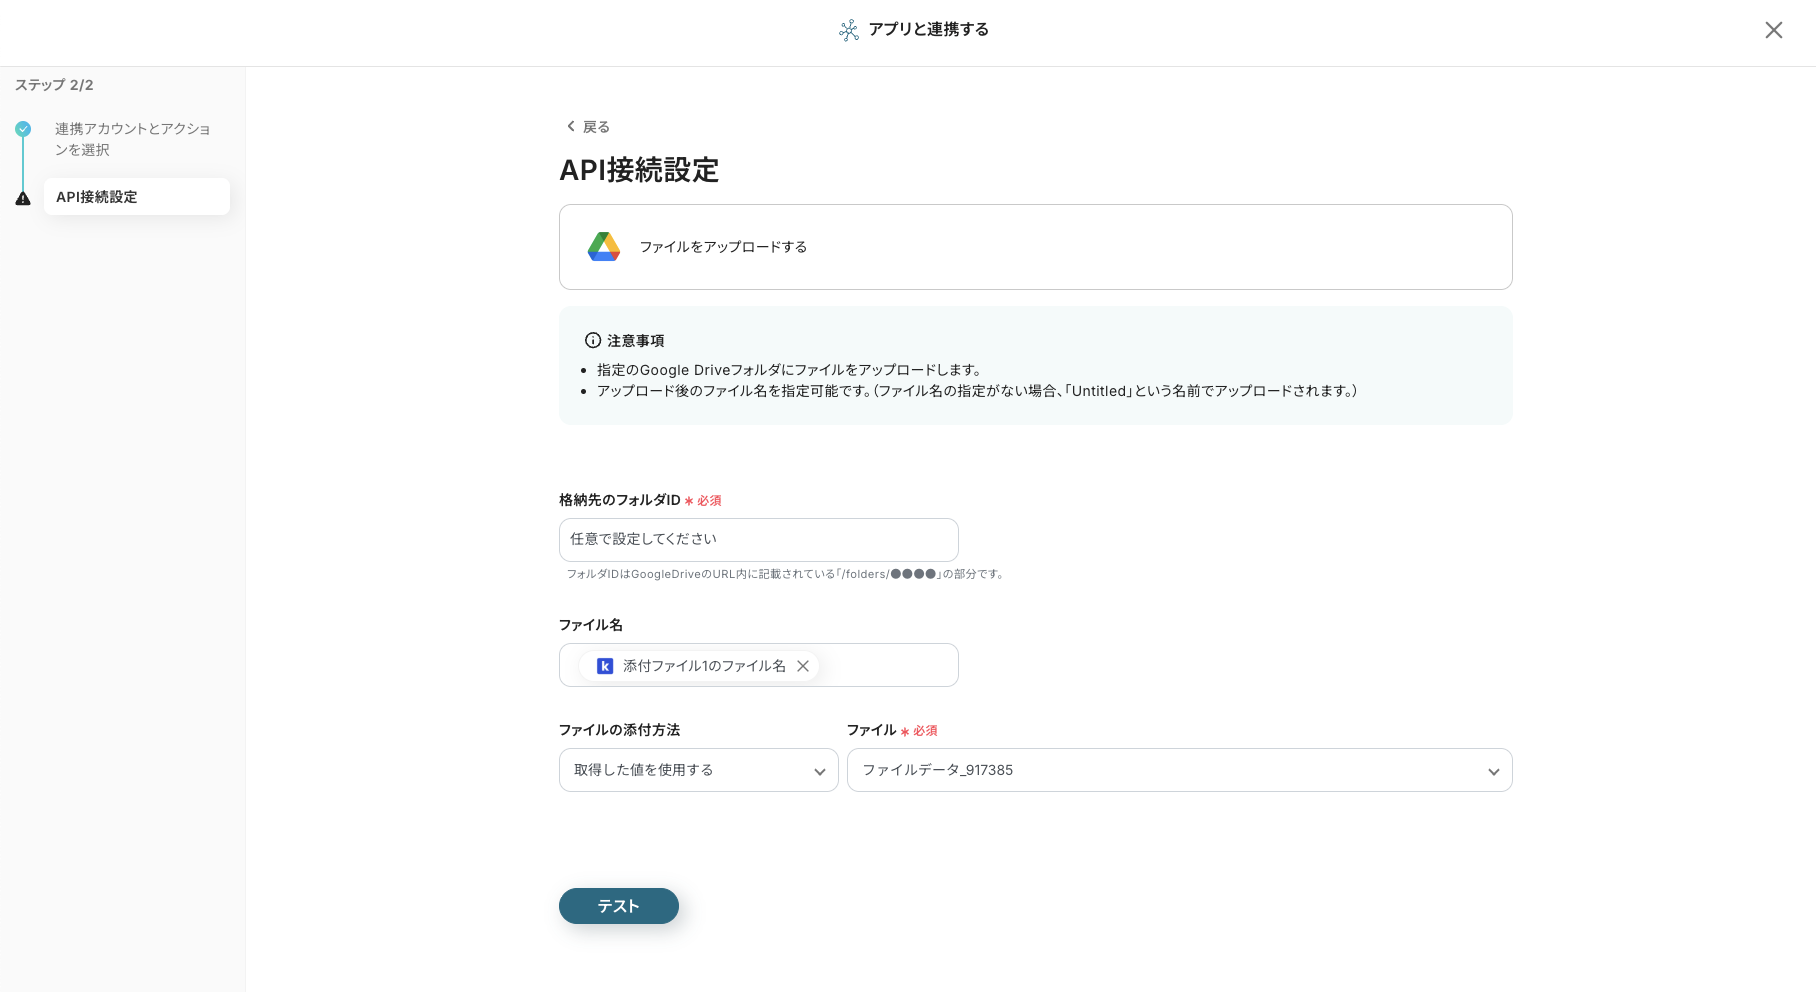Close the アプリと連携する dialog
This screenshot has width=1816, height=992.
coord(1774,30)
